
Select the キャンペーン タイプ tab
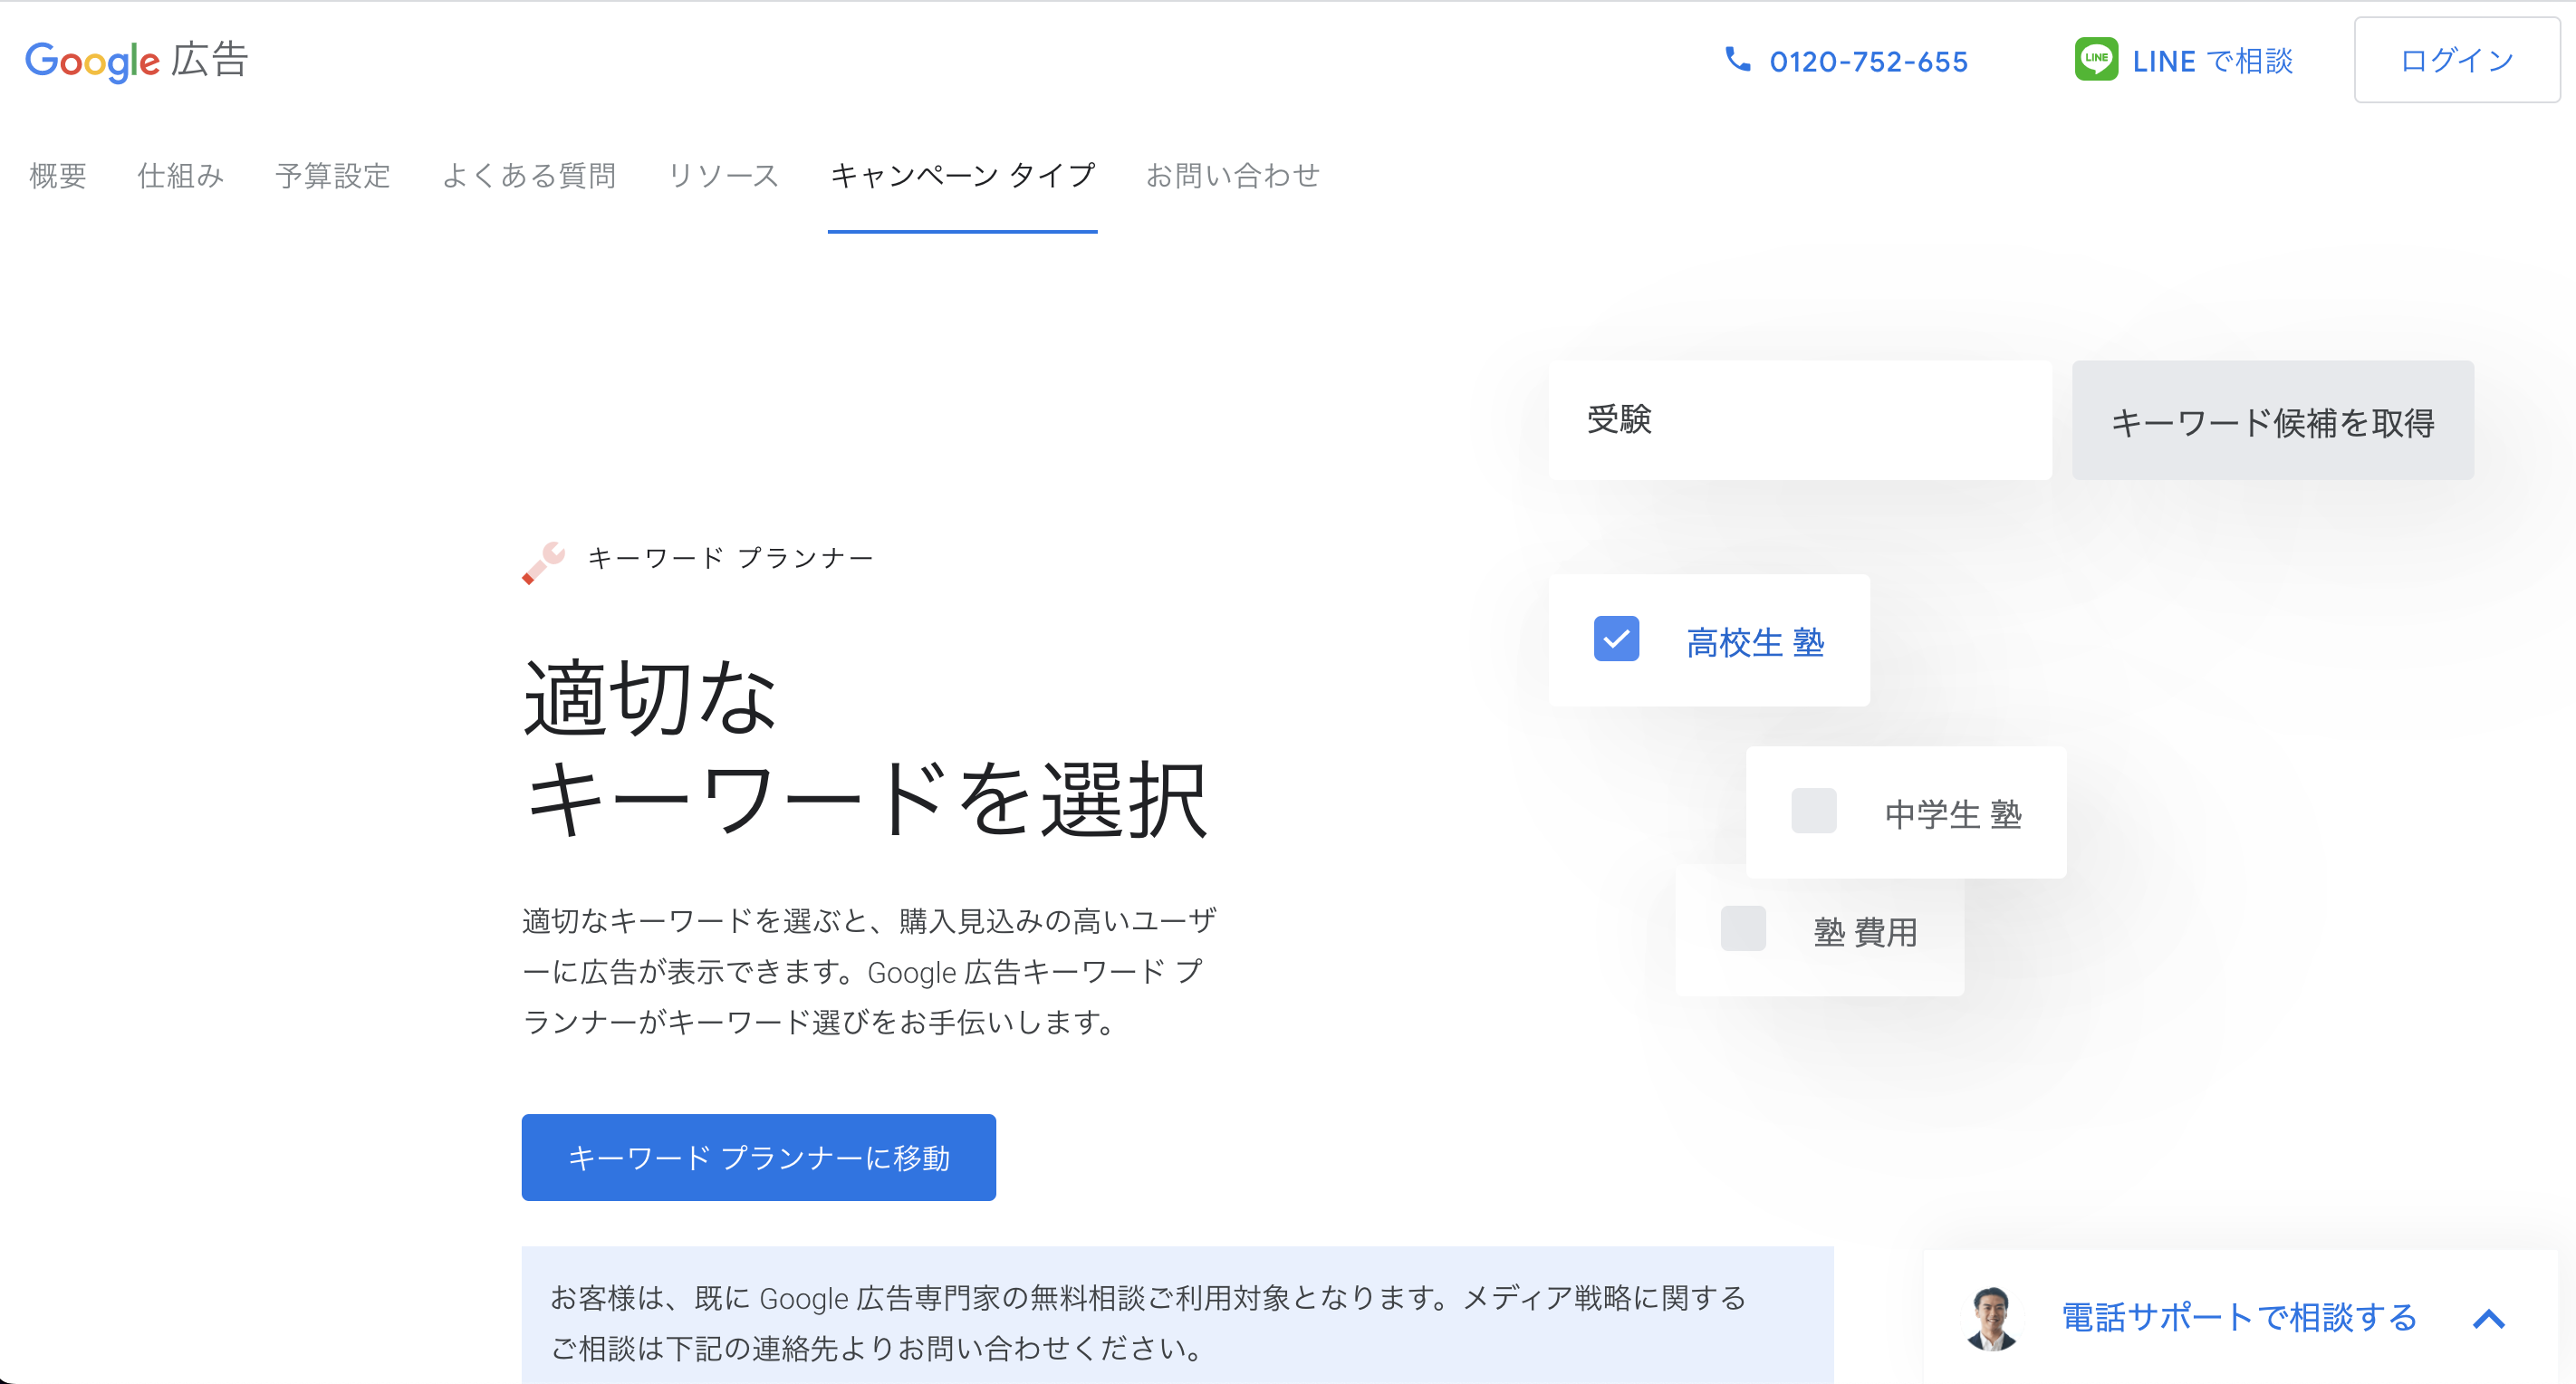[x=963, y=176]
